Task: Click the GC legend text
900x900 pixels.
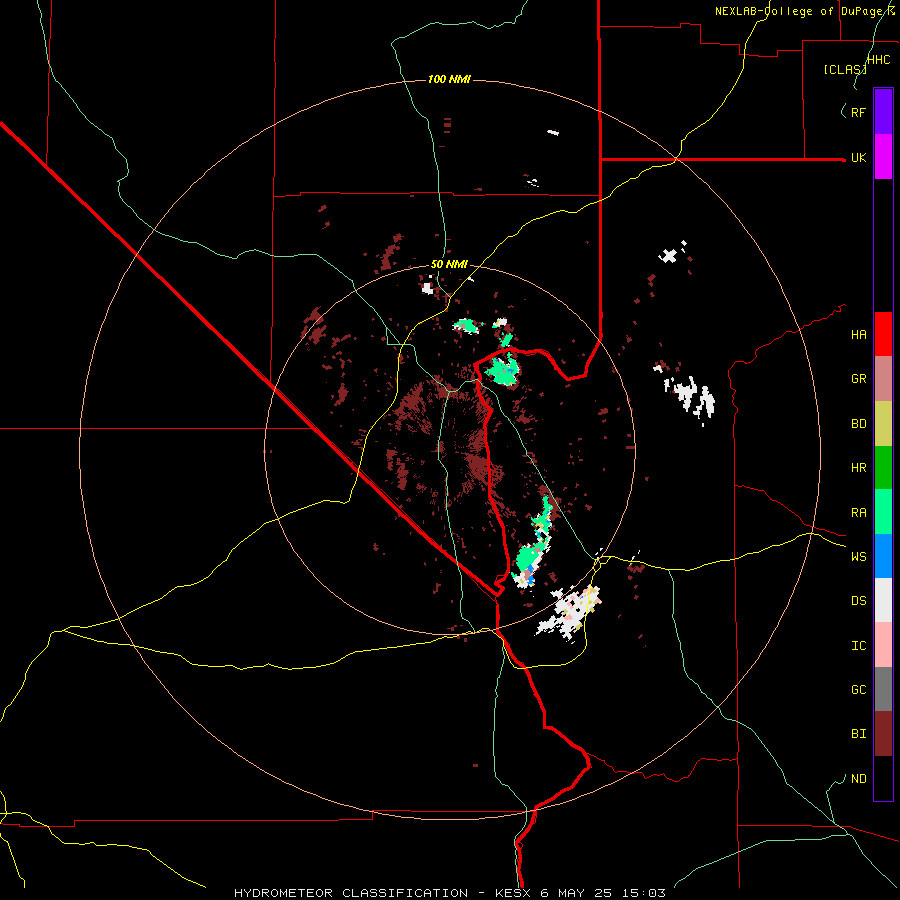Action: click(x=858, y=689)
